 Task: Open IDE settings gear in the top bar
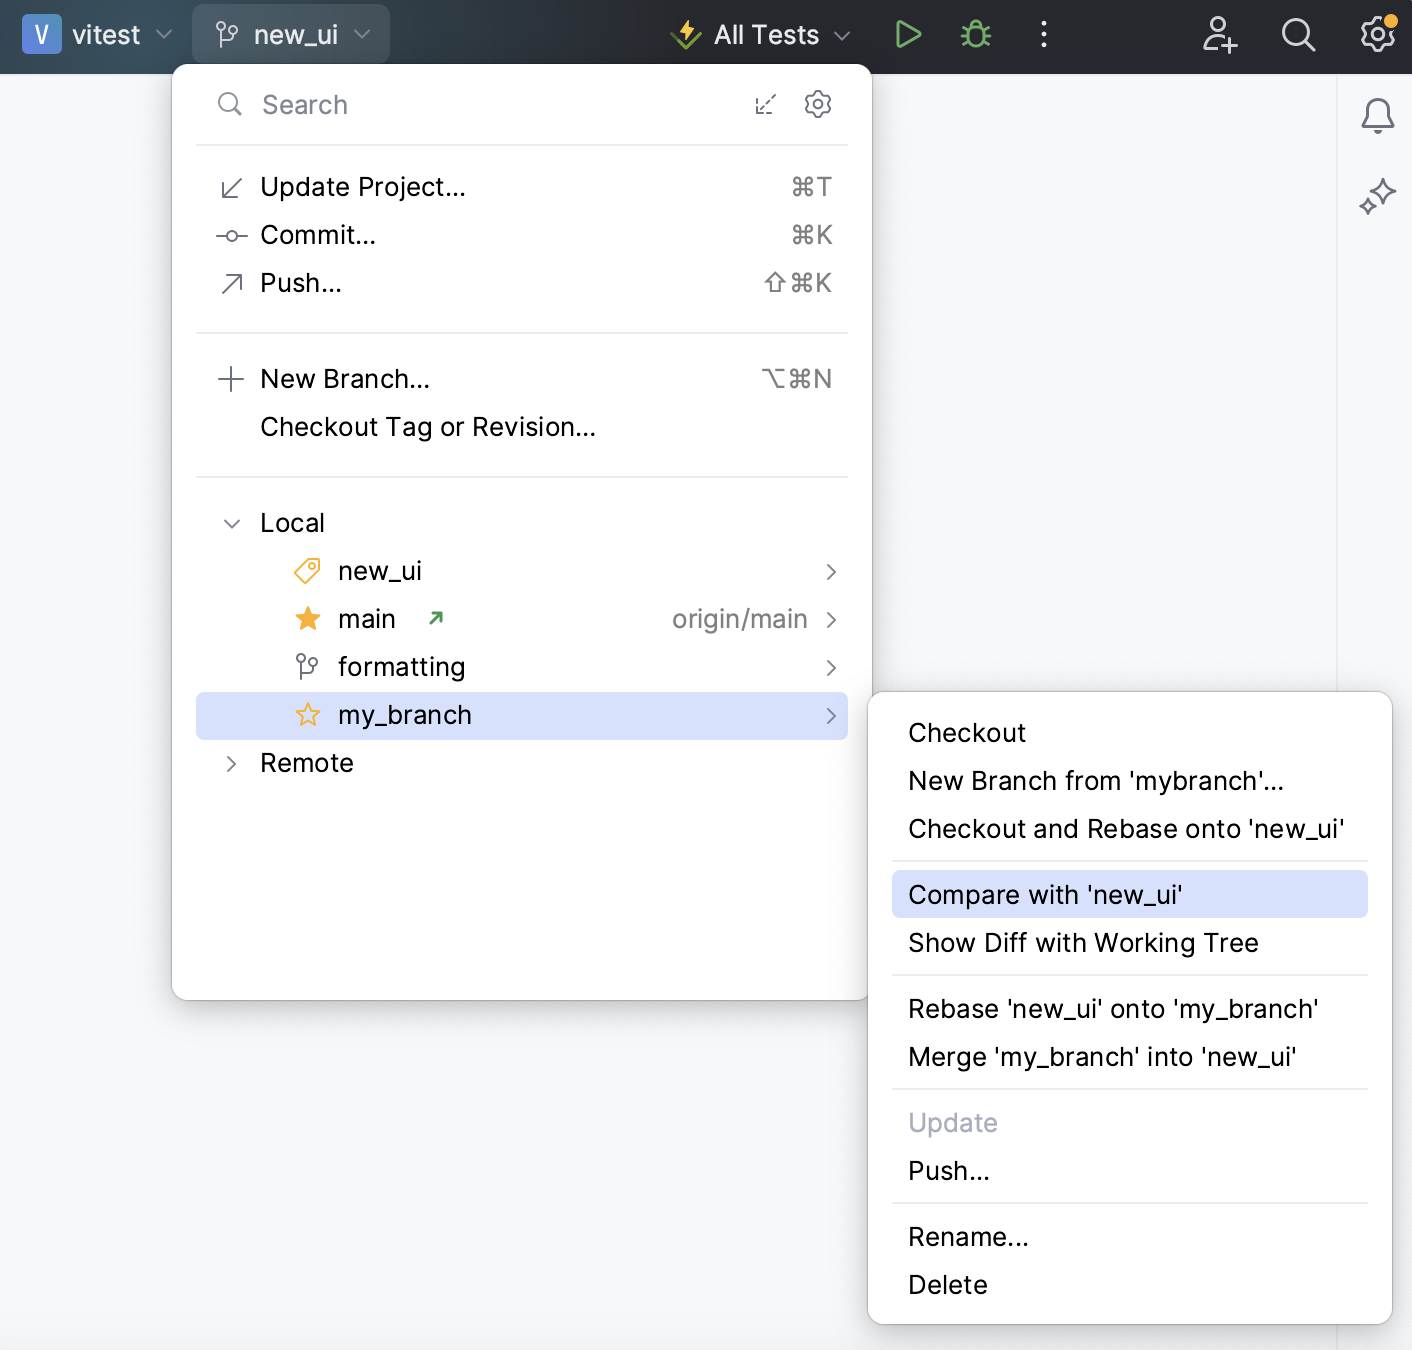pyautogui.click(x=1377, y=35)
